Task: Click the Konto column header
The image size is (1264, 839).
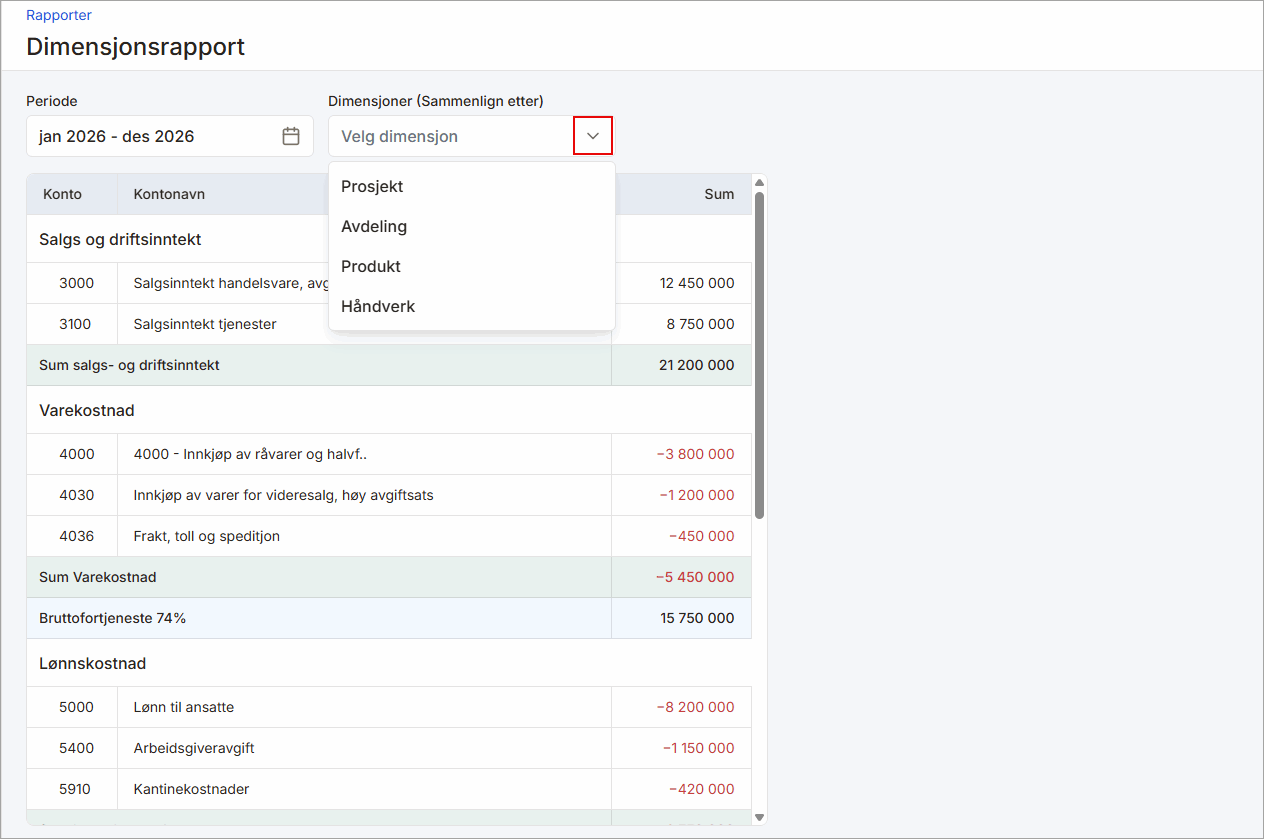Action: coord(63,194)
